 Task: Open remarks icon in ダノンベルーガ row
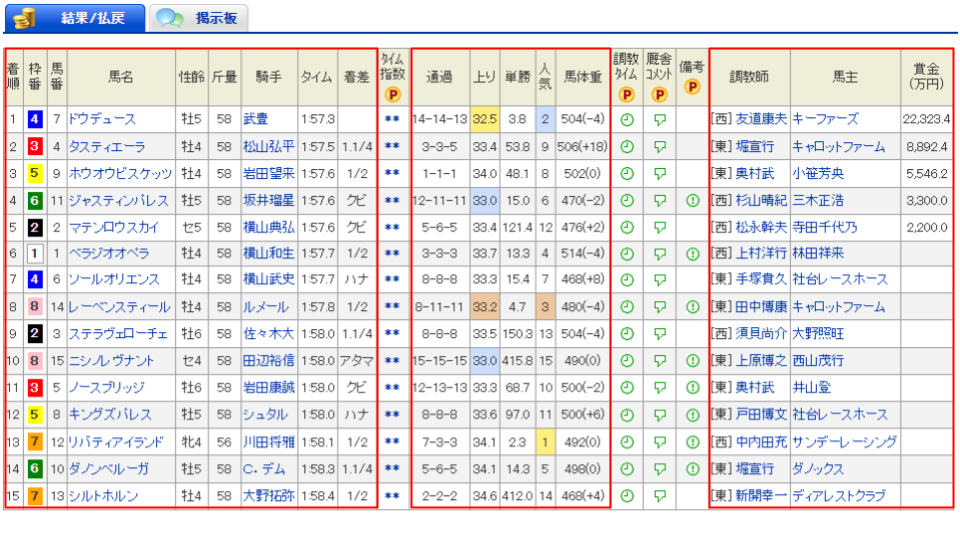(692, 469)
